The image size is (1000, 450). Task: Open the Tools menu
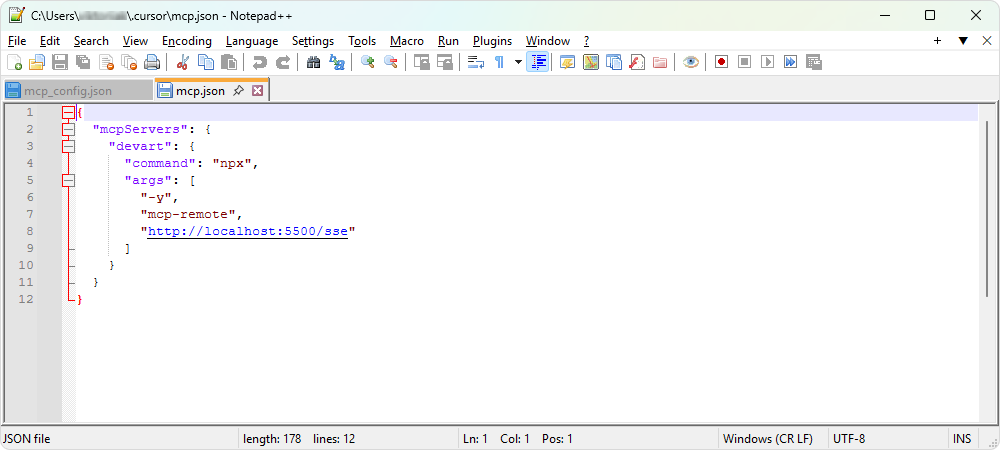(x=362, y=41)
